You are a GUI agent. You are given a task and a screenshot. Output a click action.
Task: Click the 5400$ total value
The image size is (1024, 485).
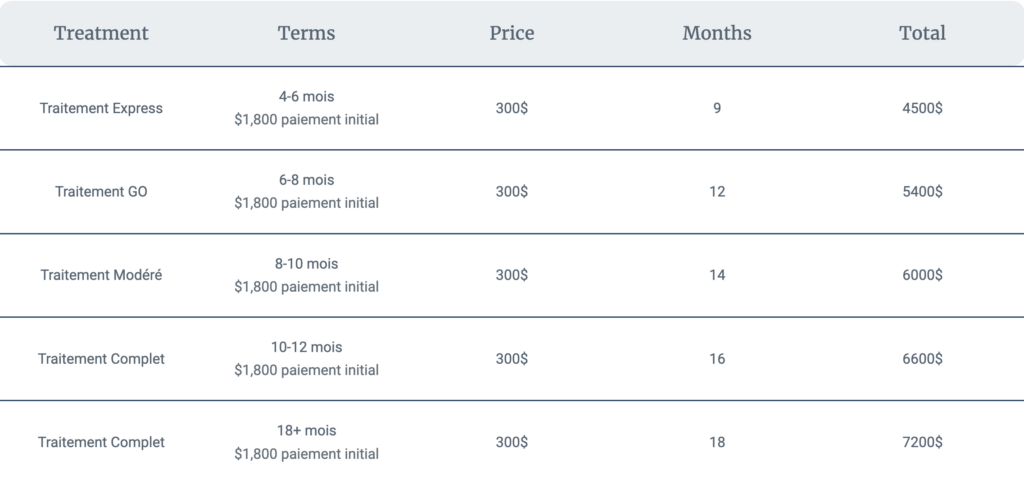tap(922, 192)
